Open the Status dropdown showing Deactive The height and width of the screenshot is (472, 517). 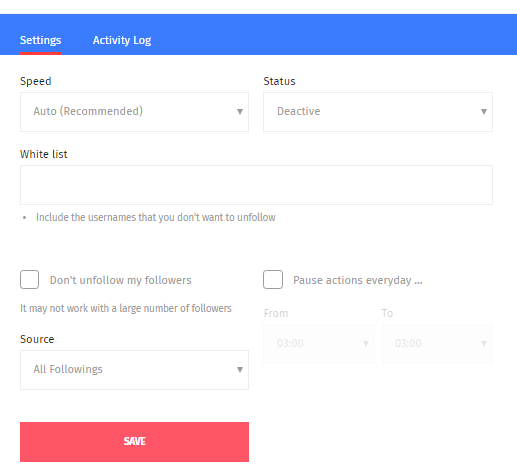click(378, 112)
